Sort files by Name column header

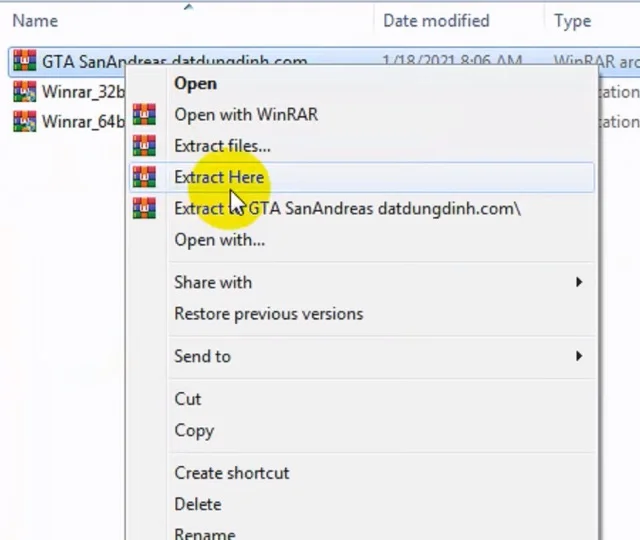point(35,21)
